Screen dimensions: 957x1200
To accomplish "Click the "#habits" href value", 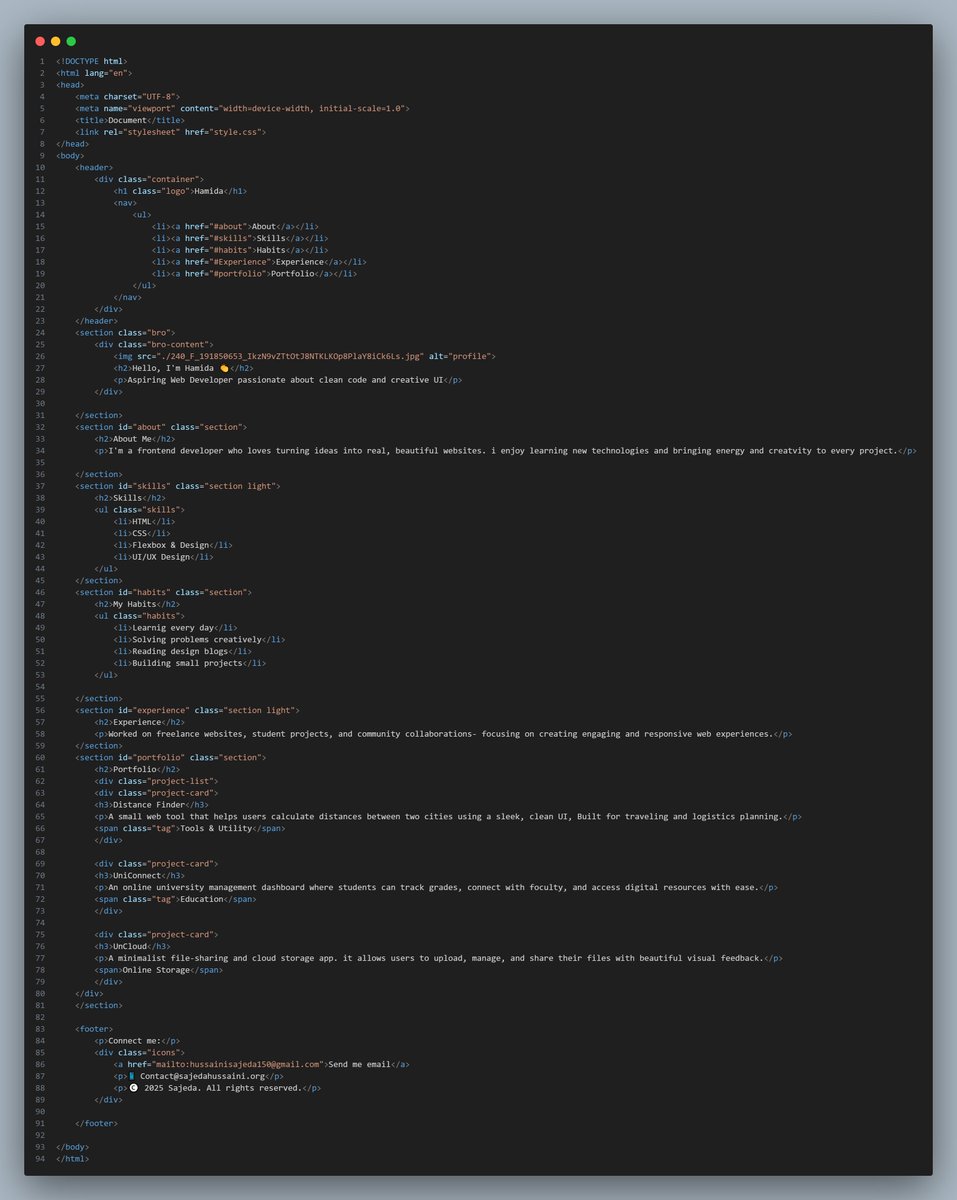I will [x=230, y=250].
